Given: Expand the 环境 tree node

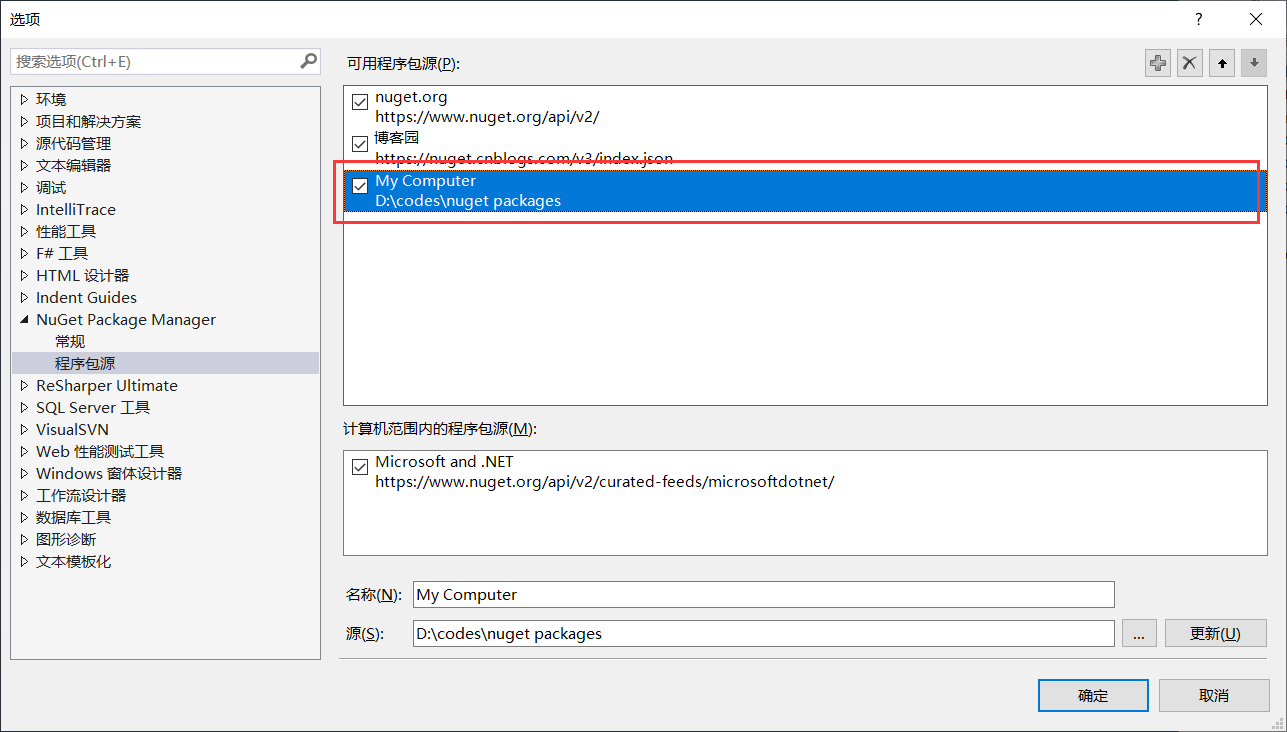Looking at the screenshot, I should pos(25,100).
